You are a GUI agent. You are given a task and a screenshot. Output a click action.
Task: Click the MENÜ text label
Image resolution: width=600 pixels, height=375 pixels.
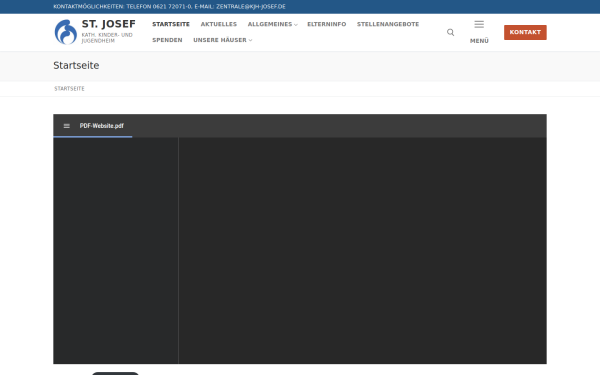(479, 41)
